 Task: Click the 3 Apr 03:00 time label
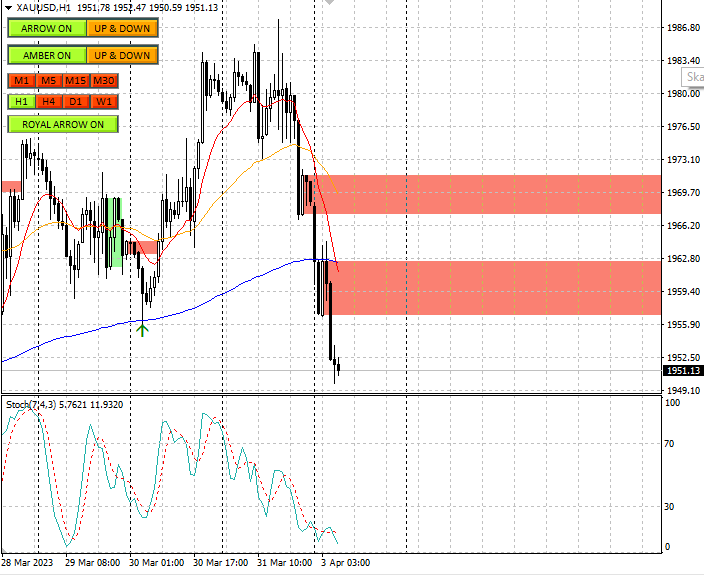(345, 563)
